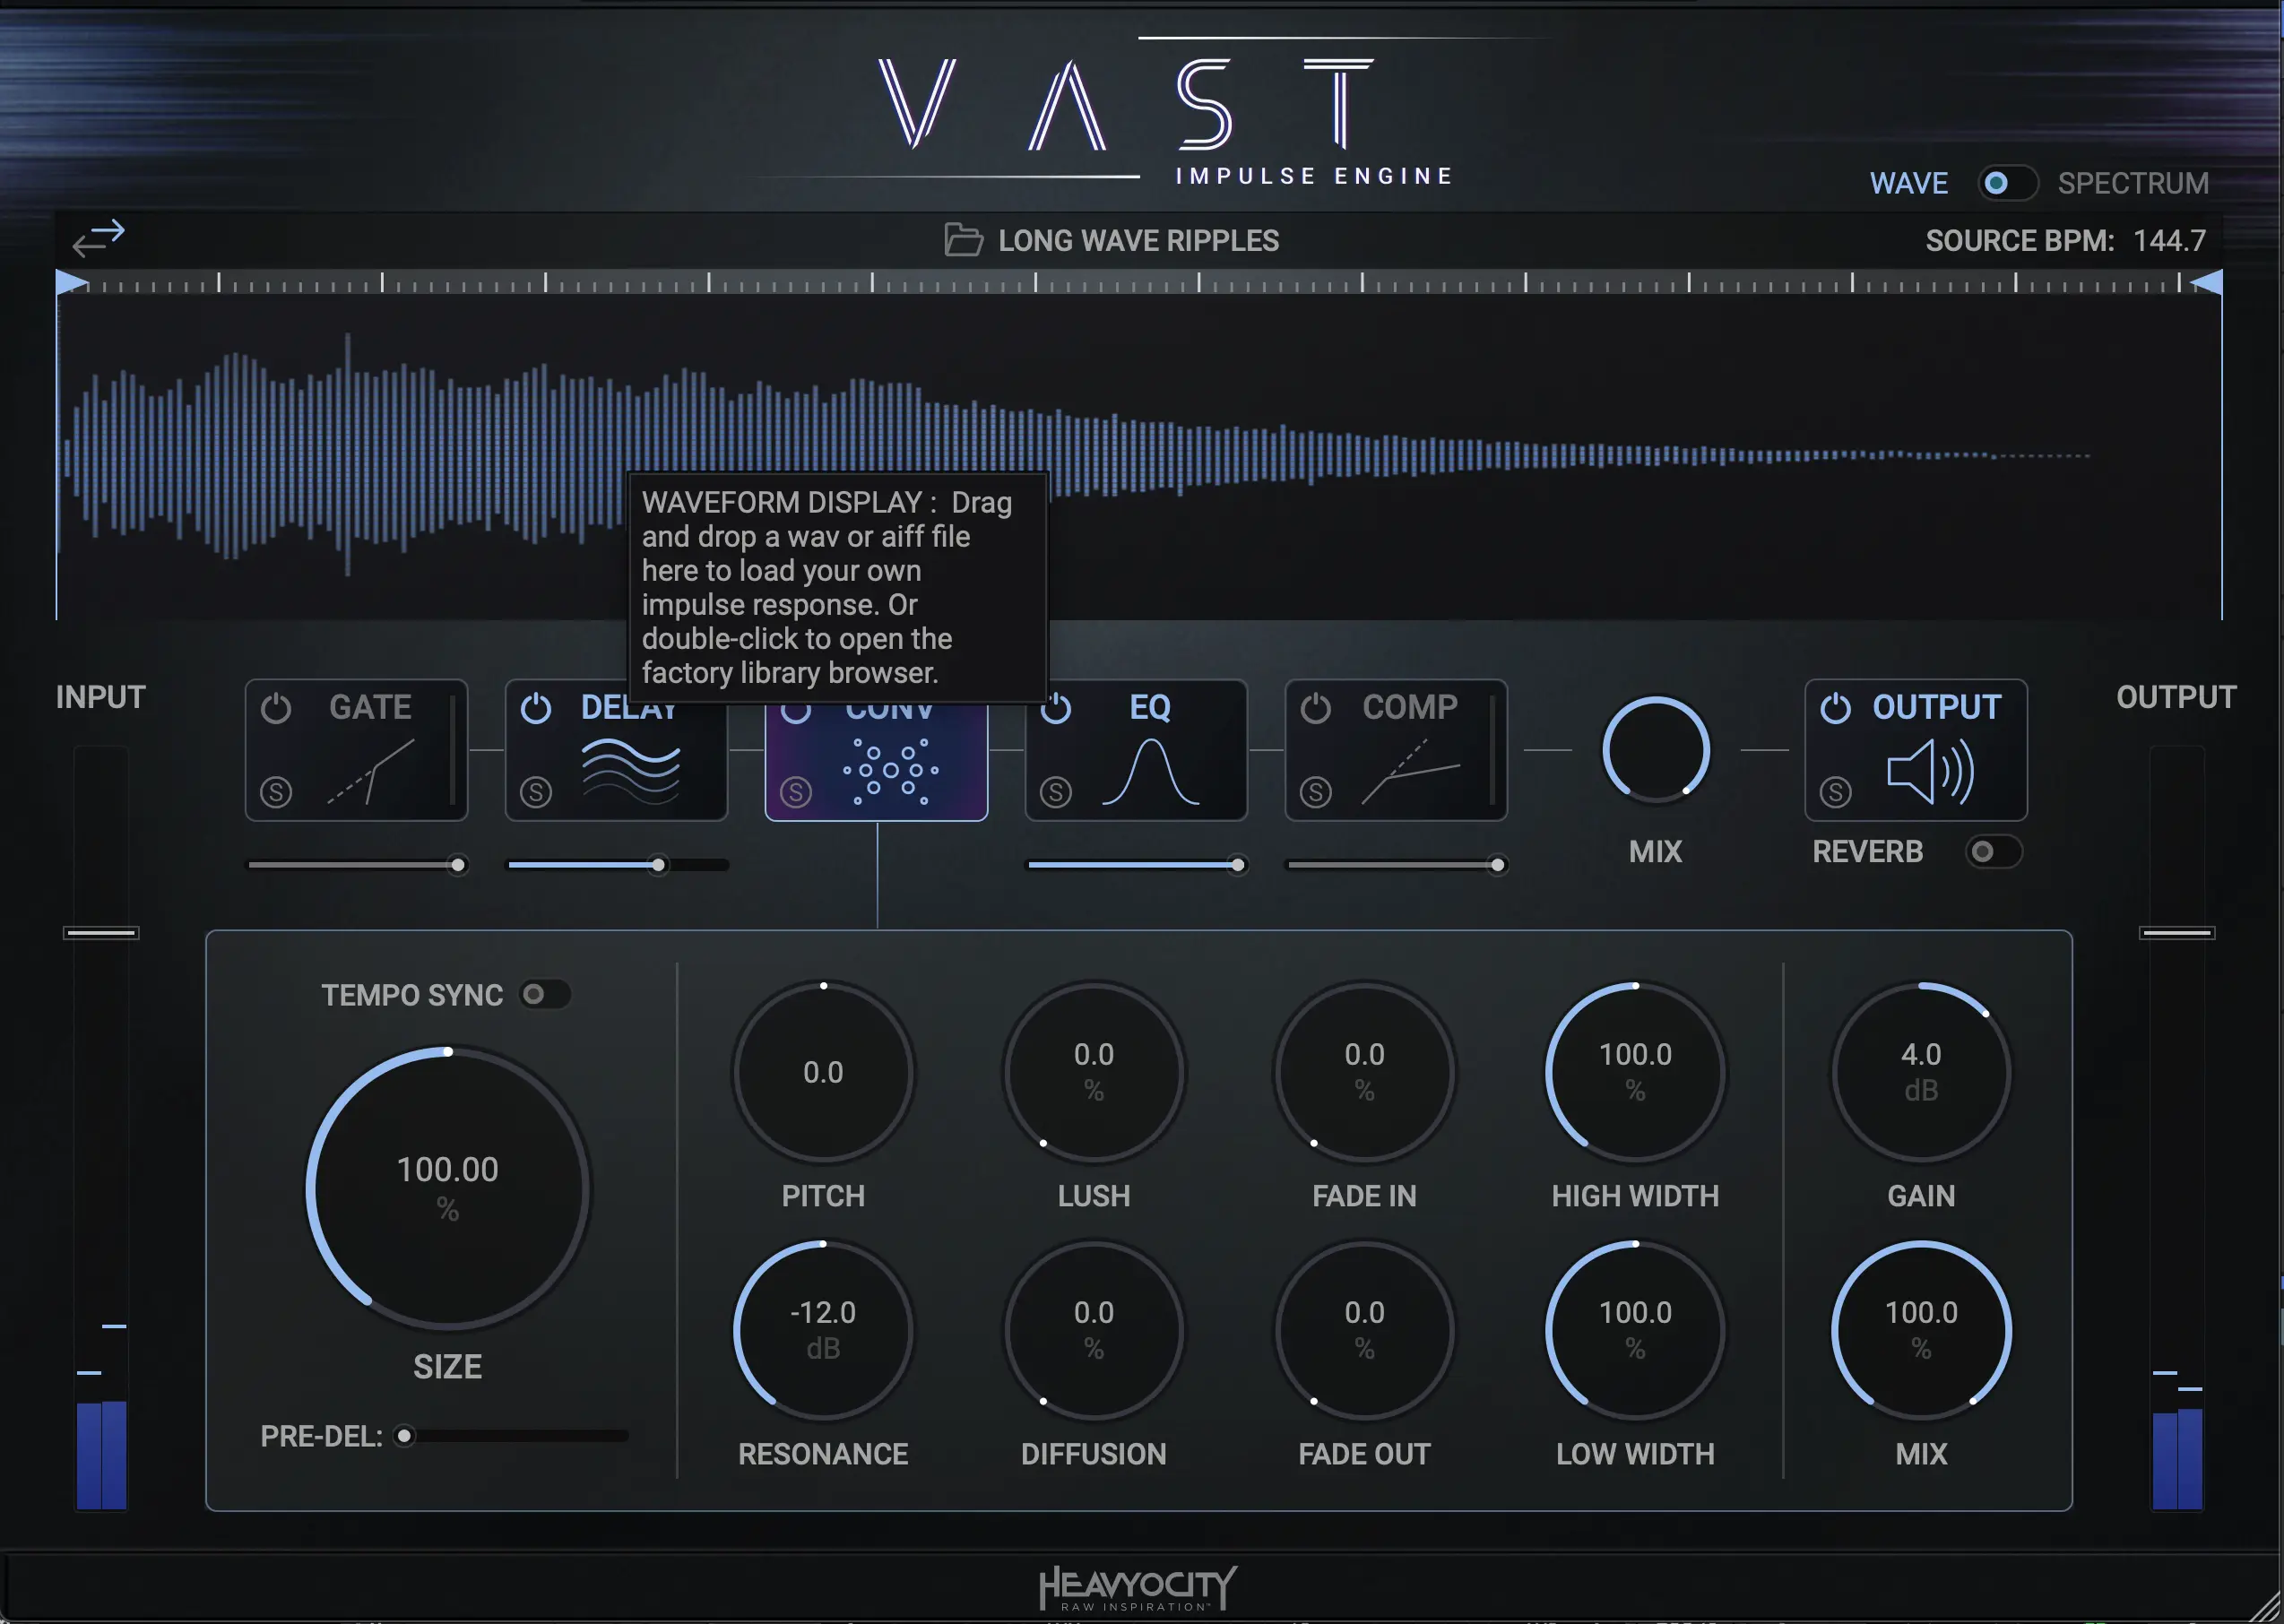Click the FADE IN knob
This screenshot has height=1624, width=2284.
click(1364, 1073)
